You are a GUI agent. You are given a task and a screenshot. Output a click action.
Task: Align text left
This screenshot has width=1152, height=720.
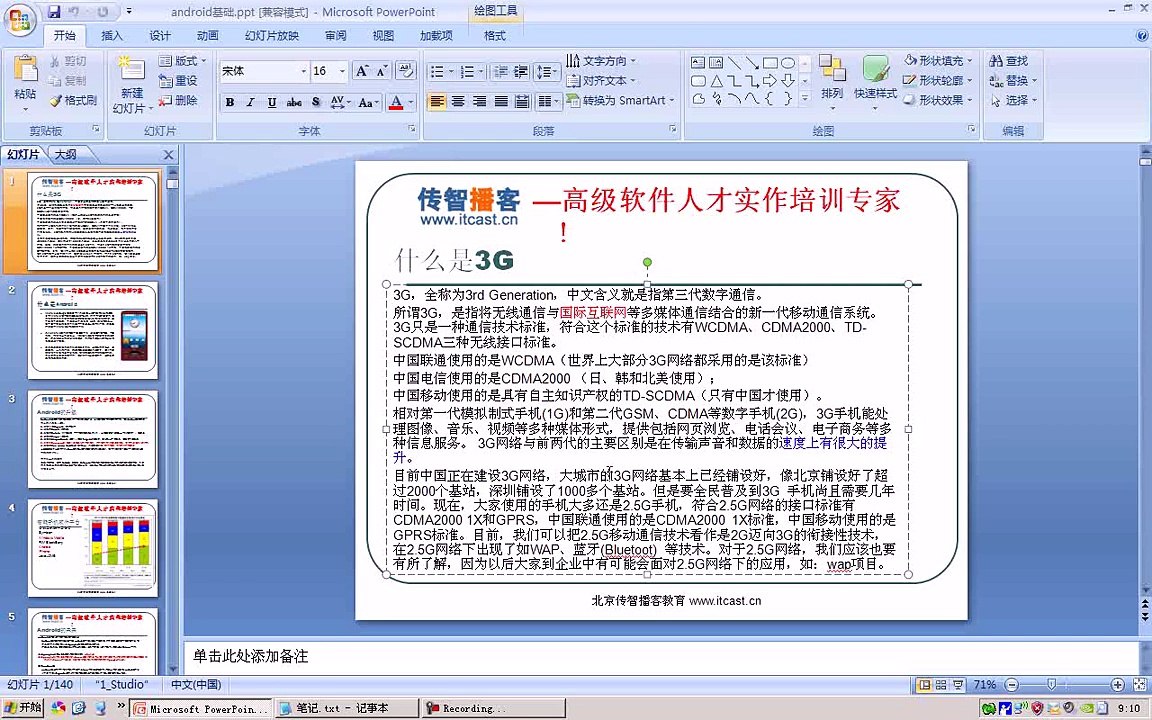[x=437, y=101]
